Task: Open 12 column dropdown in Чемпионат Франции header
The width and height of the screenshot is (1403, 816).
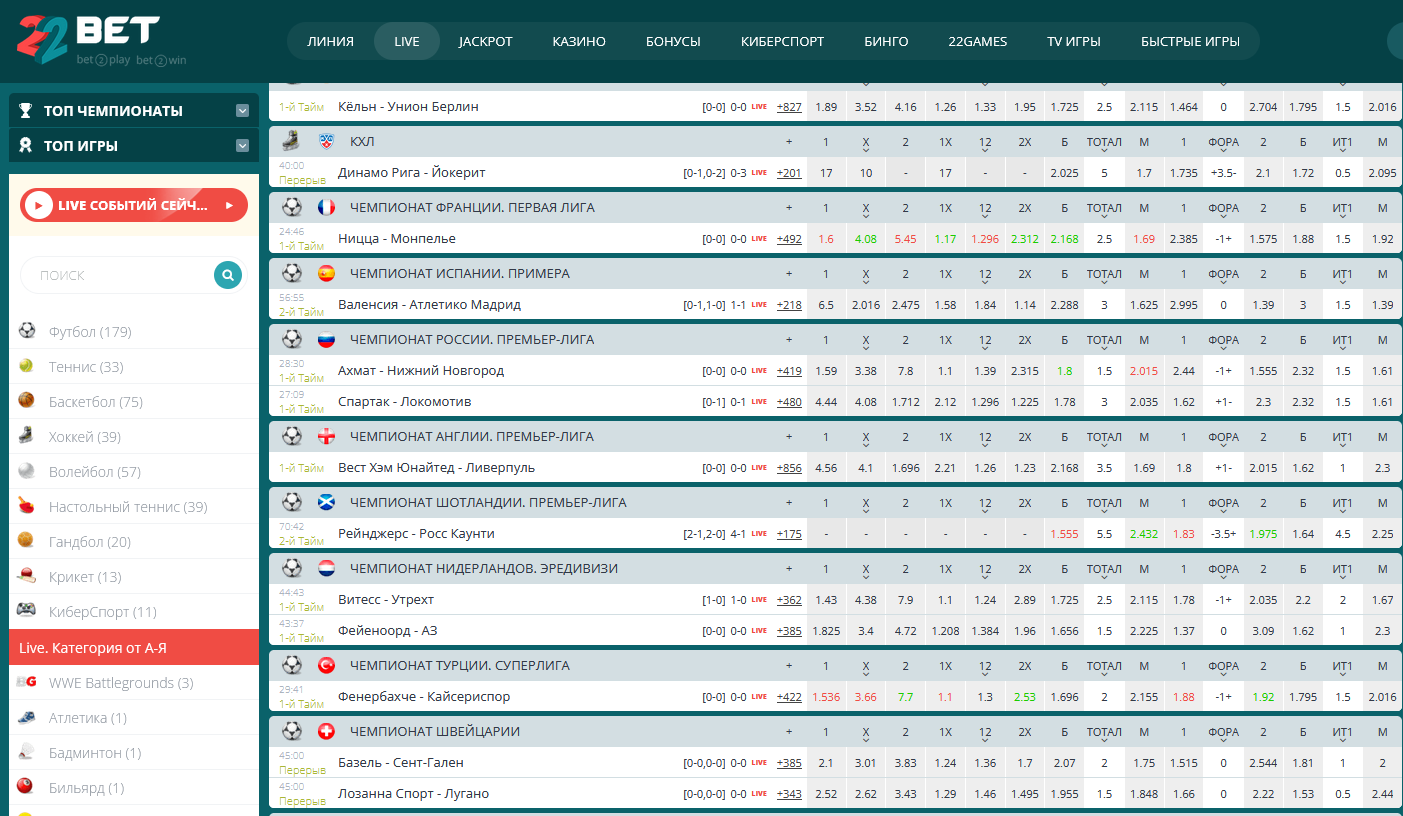Action: [985, 210]
